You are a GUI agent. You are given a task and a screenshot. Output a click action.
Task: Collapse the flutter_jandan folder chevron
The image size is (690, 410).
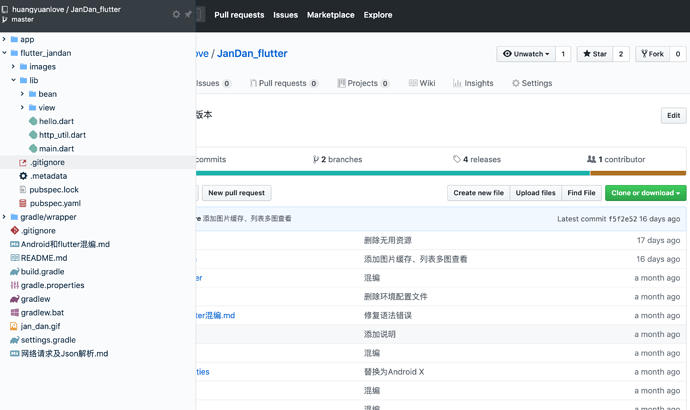[4, 53]
